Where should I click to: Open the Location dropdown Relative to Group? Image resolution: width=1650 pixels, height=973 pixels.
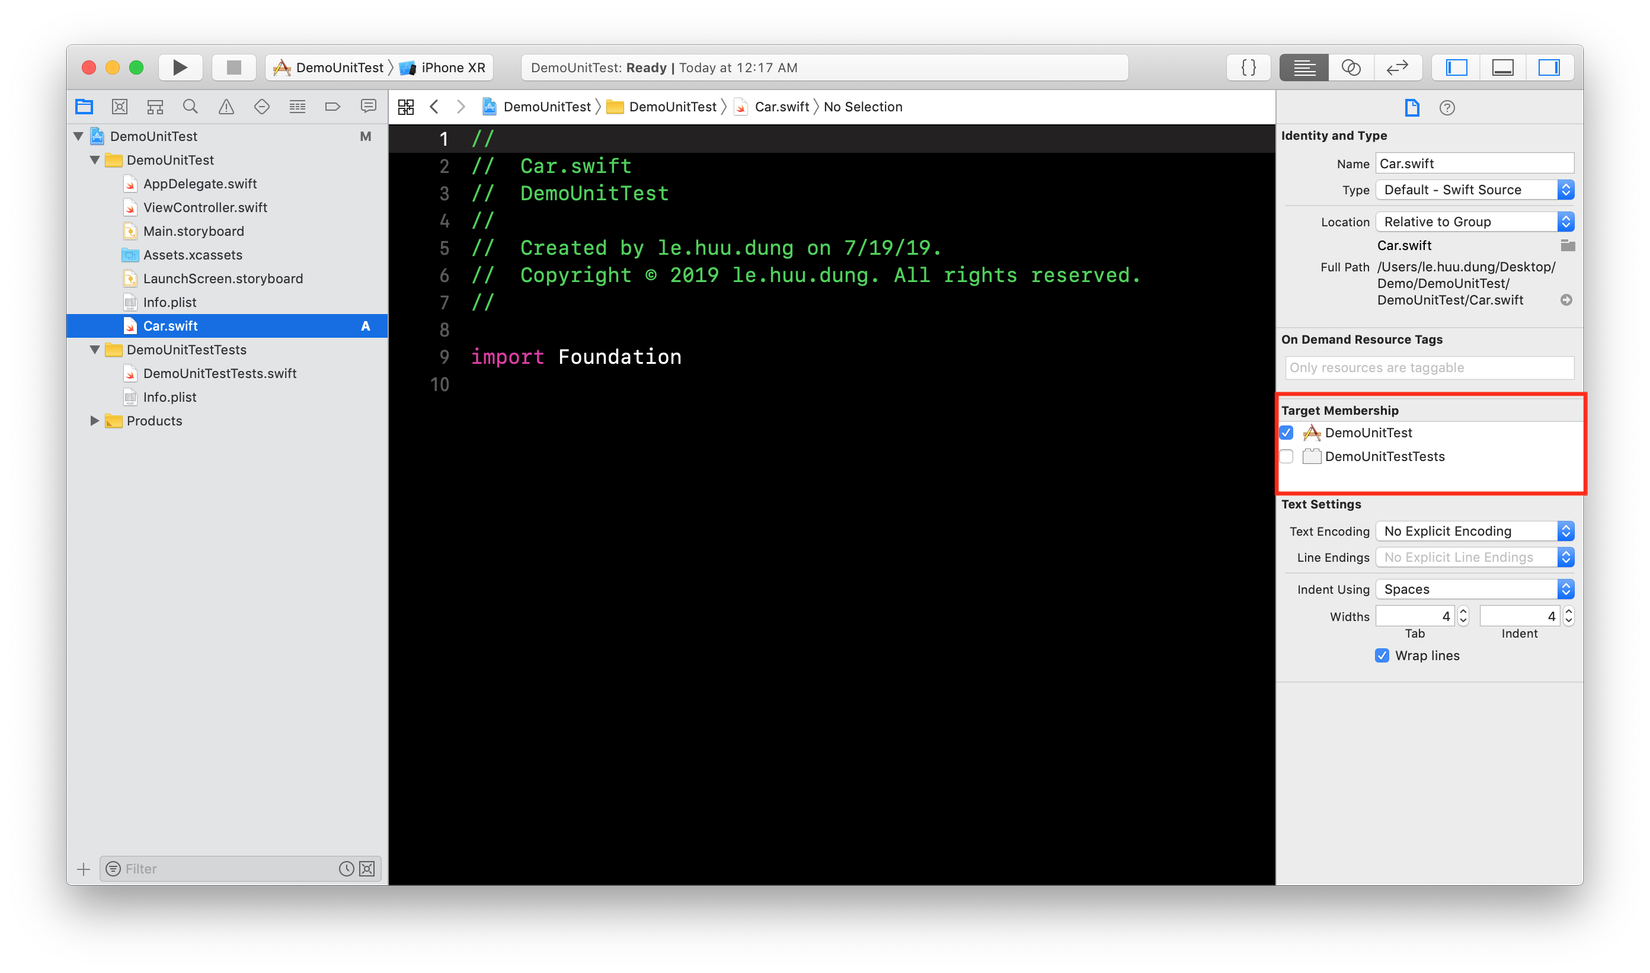click(x=1475, y=222)
